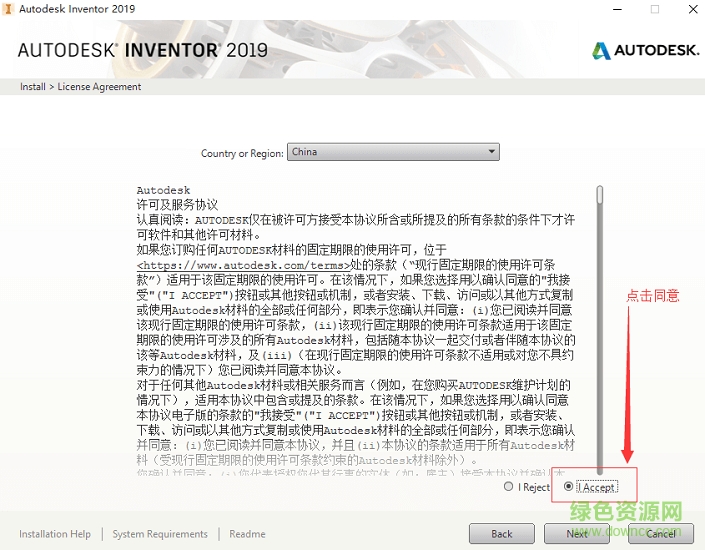Click the Install > License Agreement breadcrumb
Image resolution: width=705 pixels, height=550 pixels.
tap(80, 87)
